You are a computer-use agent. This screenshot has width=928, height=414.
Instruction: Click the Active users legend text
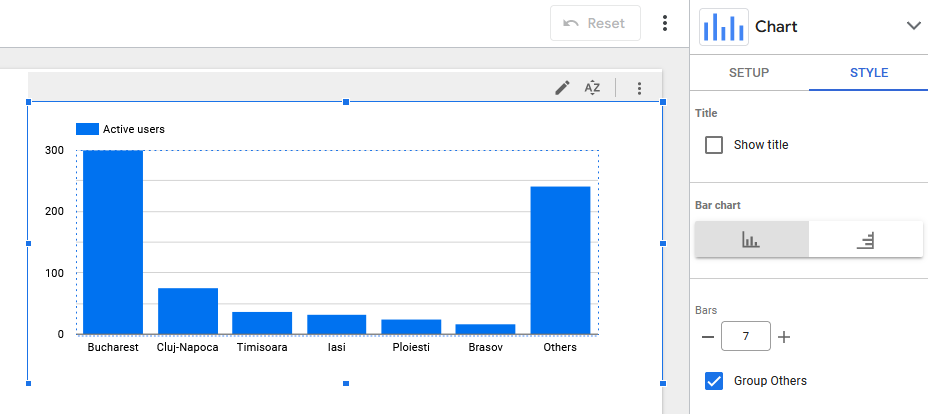tap(134, 129)
